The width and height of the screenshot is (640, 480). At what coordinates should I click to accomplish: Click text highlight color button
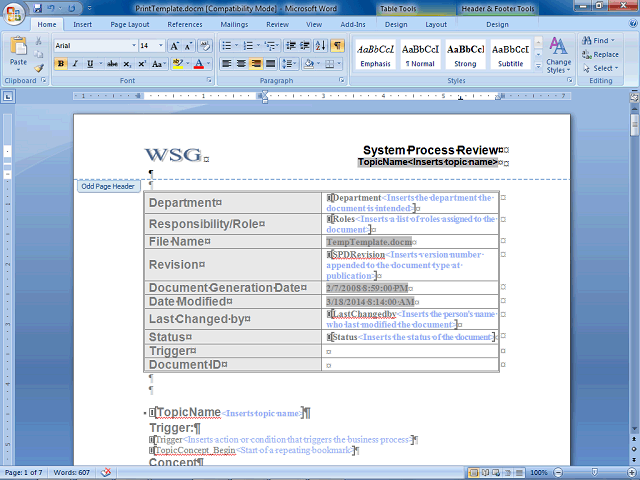tap(178, 64)
